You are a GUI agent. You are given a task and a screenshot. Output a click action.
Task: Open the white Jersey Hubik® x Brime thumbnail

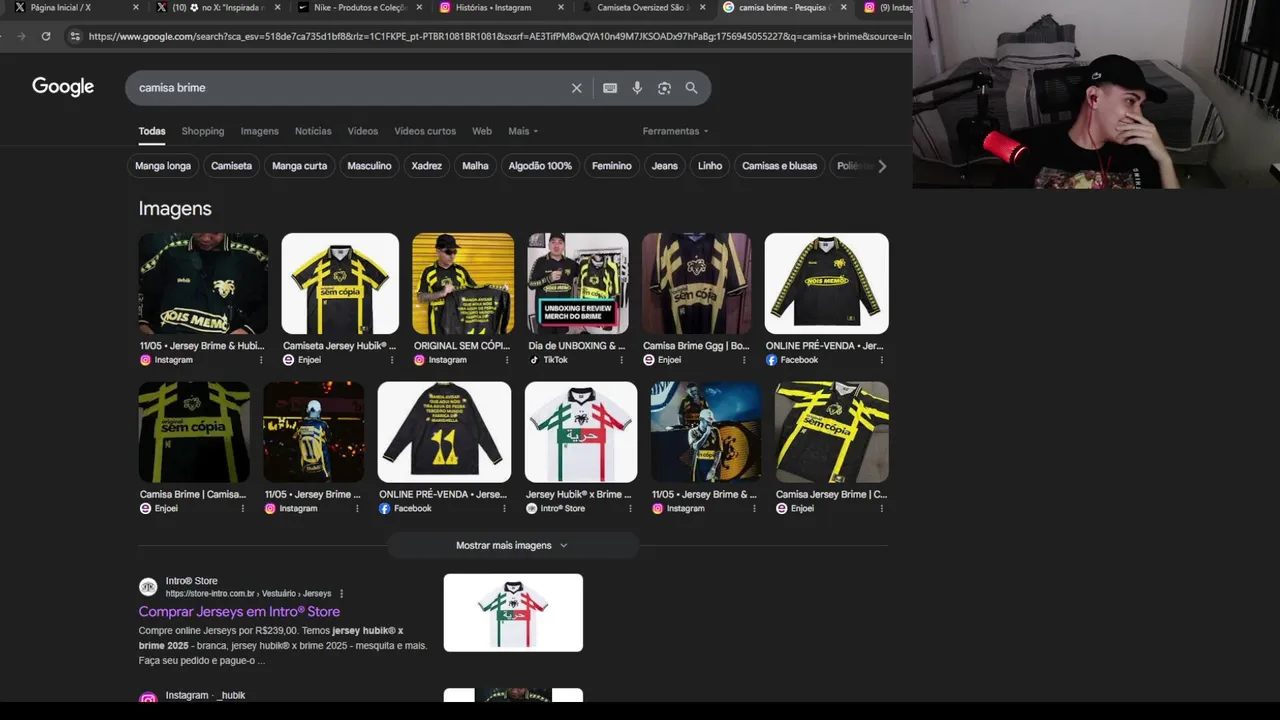click(581, 432)
